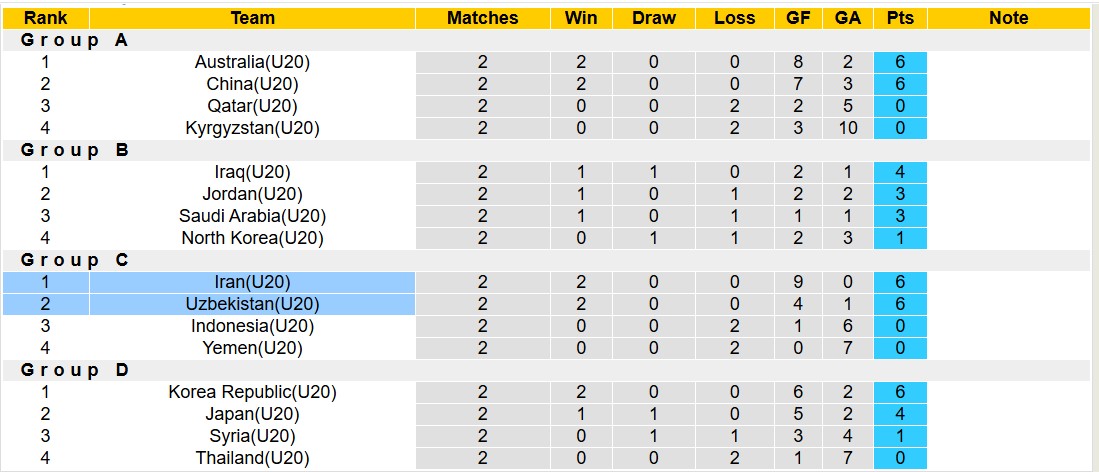This screenshot has width=1099, height=472.
Task: Click the Pts column header
Action: pyautogui.click(x=899, y=18)
